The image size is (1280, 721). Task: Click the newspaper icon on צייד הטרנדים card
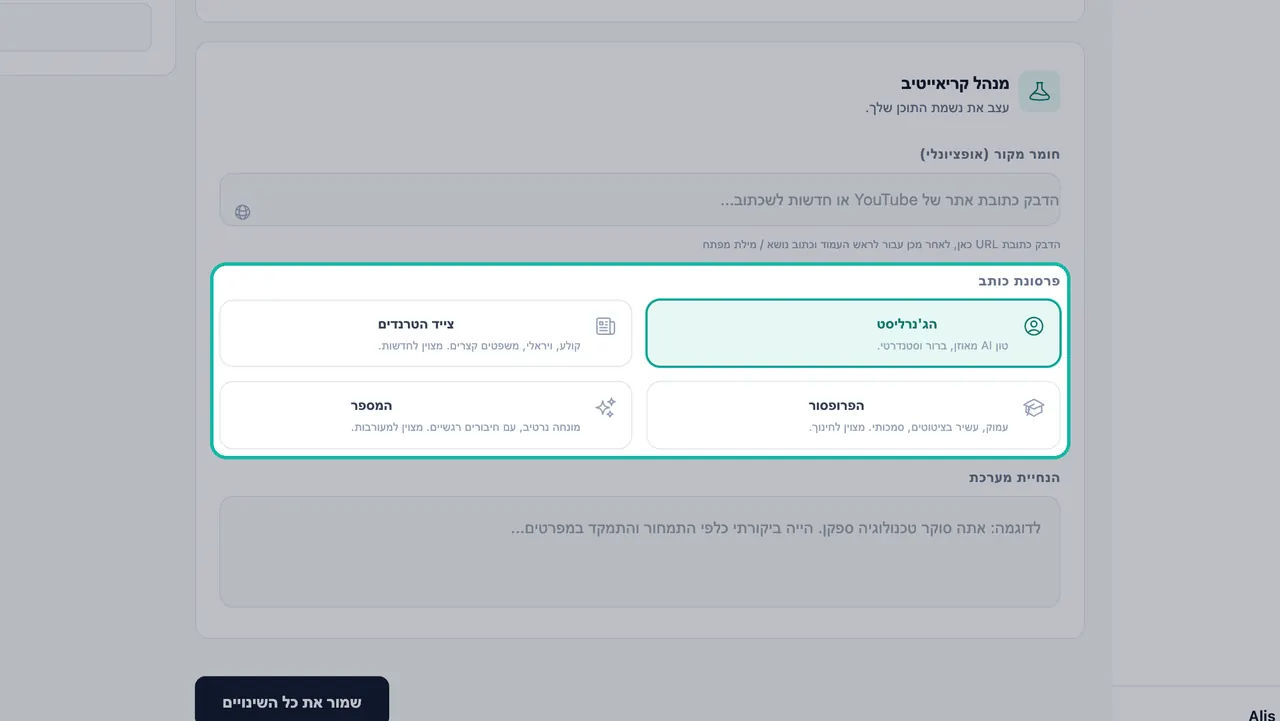[x=605, y=326]
